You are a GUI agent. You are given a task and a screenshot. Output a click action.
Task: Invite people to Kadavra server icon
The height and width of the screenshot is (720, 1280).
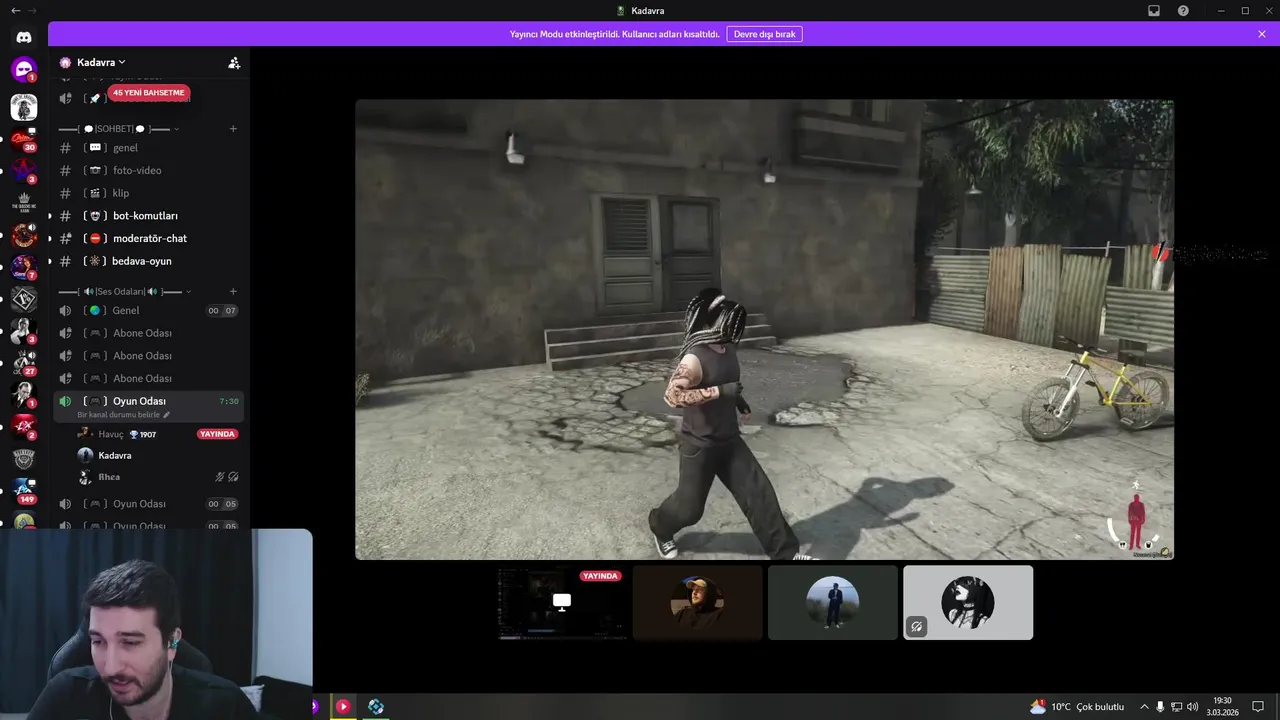(x=234, y=62)
